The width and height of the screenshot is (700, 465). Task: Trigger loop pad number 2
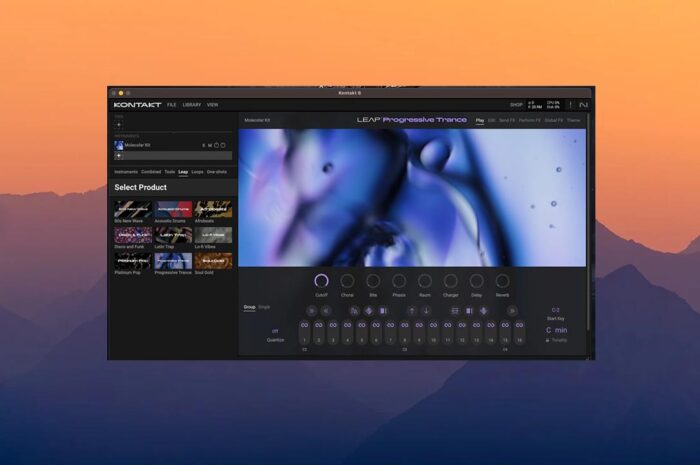click(319, 332)
